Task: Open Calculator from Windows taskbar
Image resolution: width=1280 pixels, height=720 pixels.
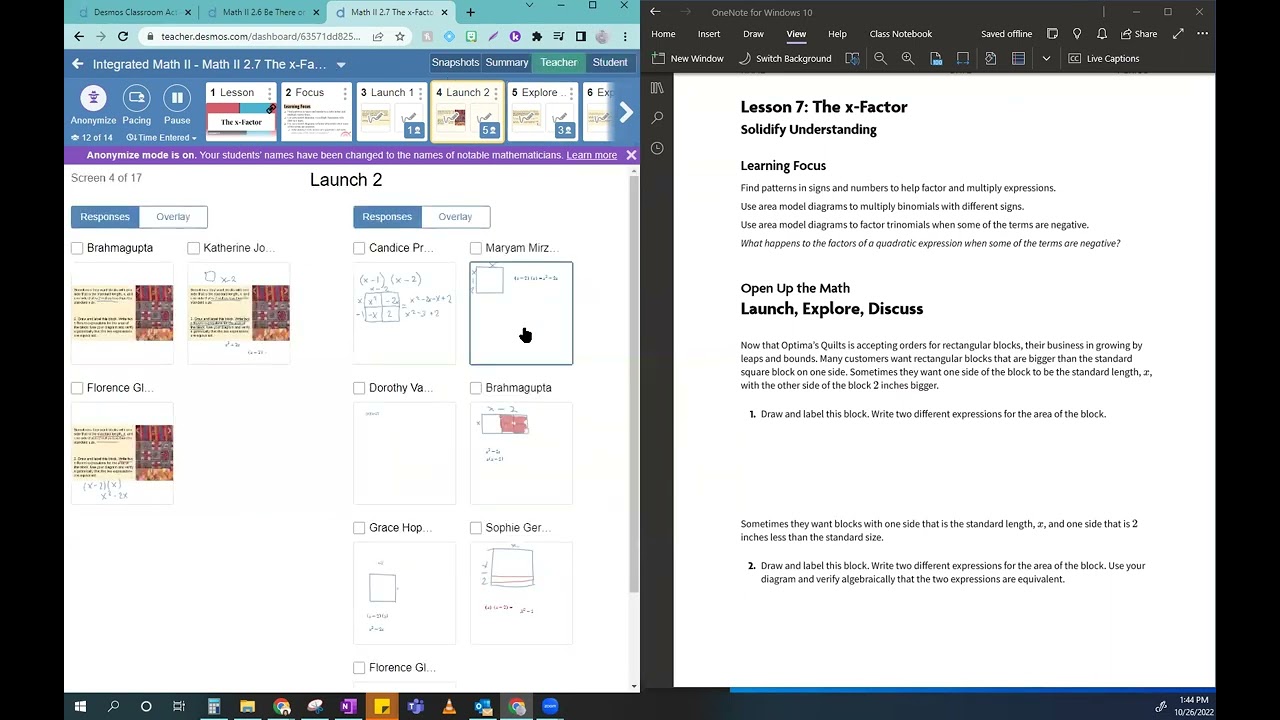Action: pyautogui.click(x=213, y=706)
